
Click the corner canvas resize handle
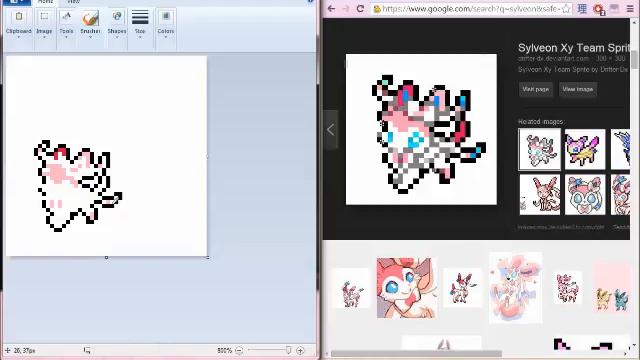point(208,258)
